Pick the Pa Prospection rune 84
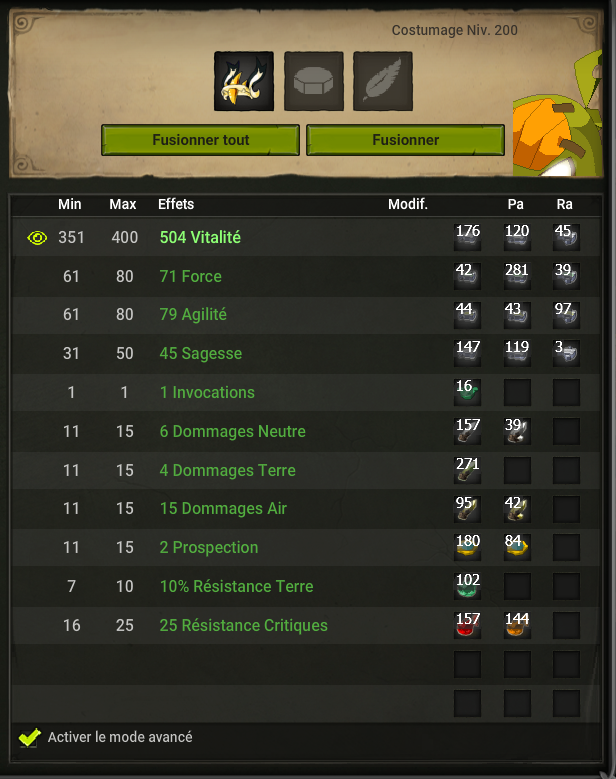 point(517,547)
